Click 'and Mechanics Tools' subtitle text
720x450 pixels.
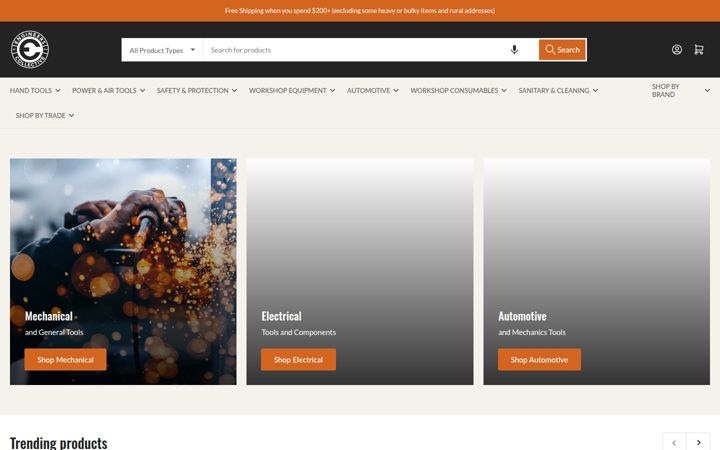532,332
